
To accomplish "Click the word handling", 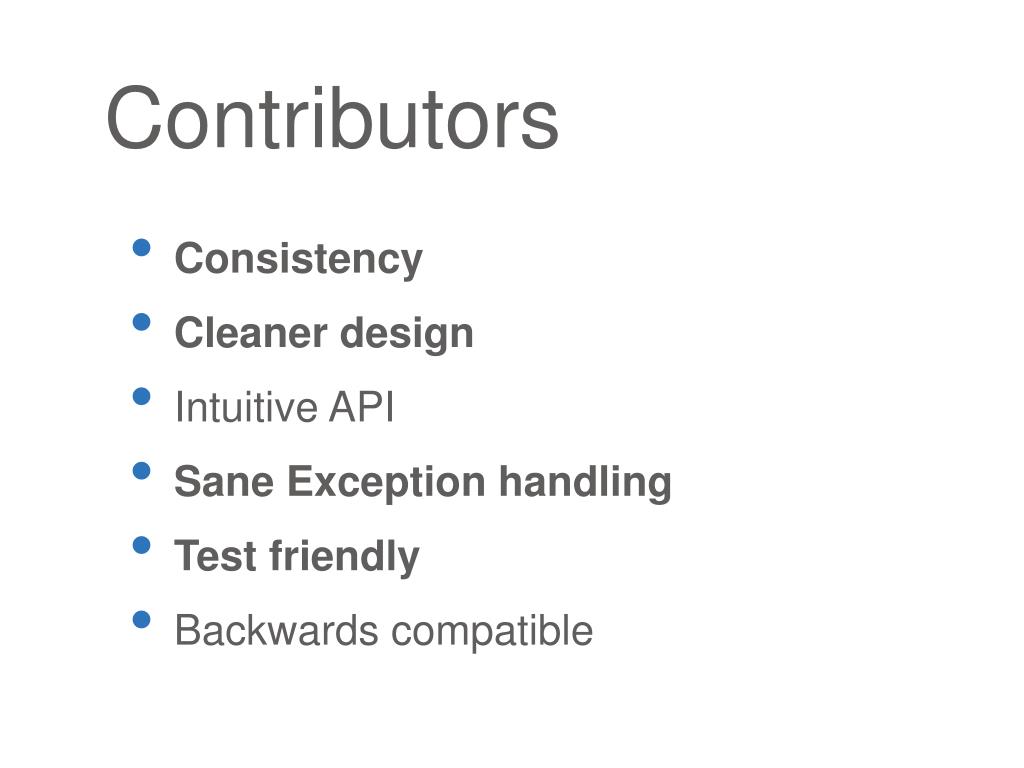I will point(585,483).
